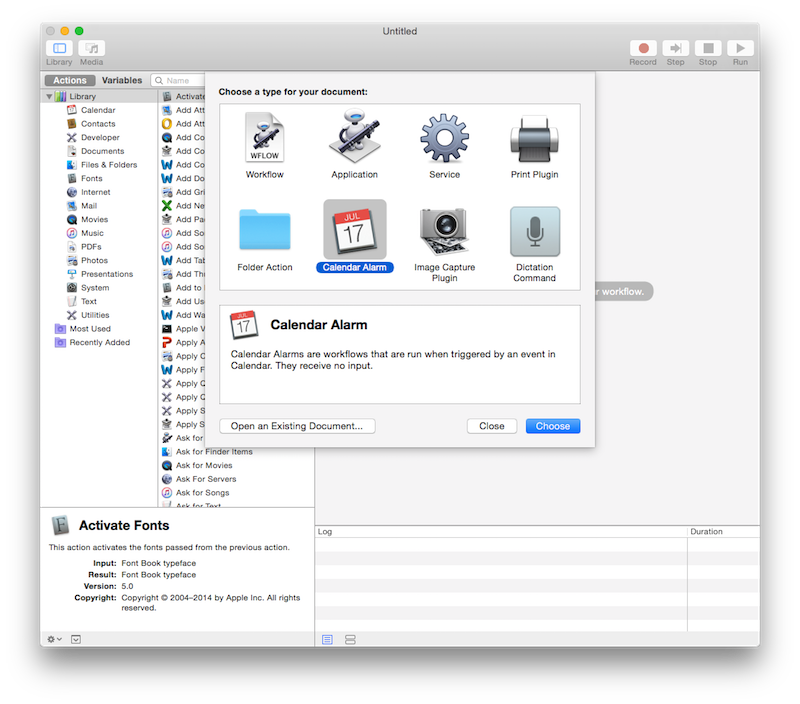
Task: Open Music category in Library
Action: coord(92,233)
